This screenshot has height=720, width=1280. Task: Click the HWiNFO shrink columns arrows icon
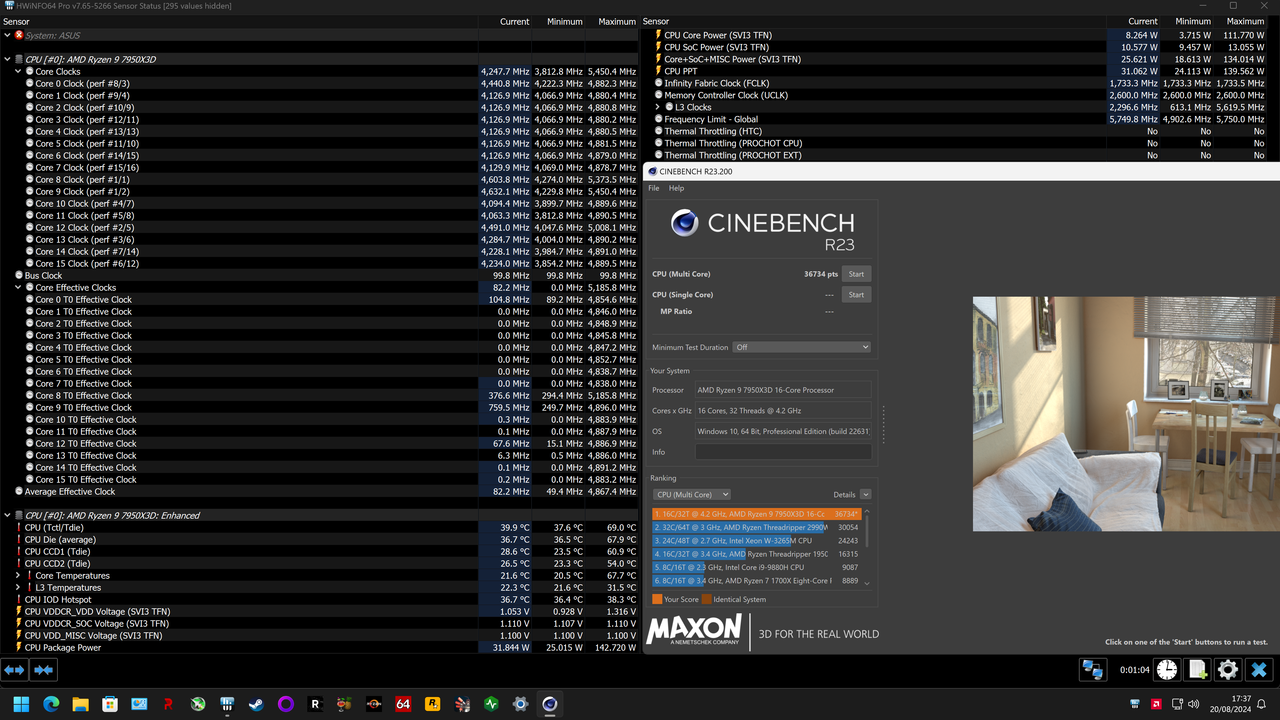(43, 670)
